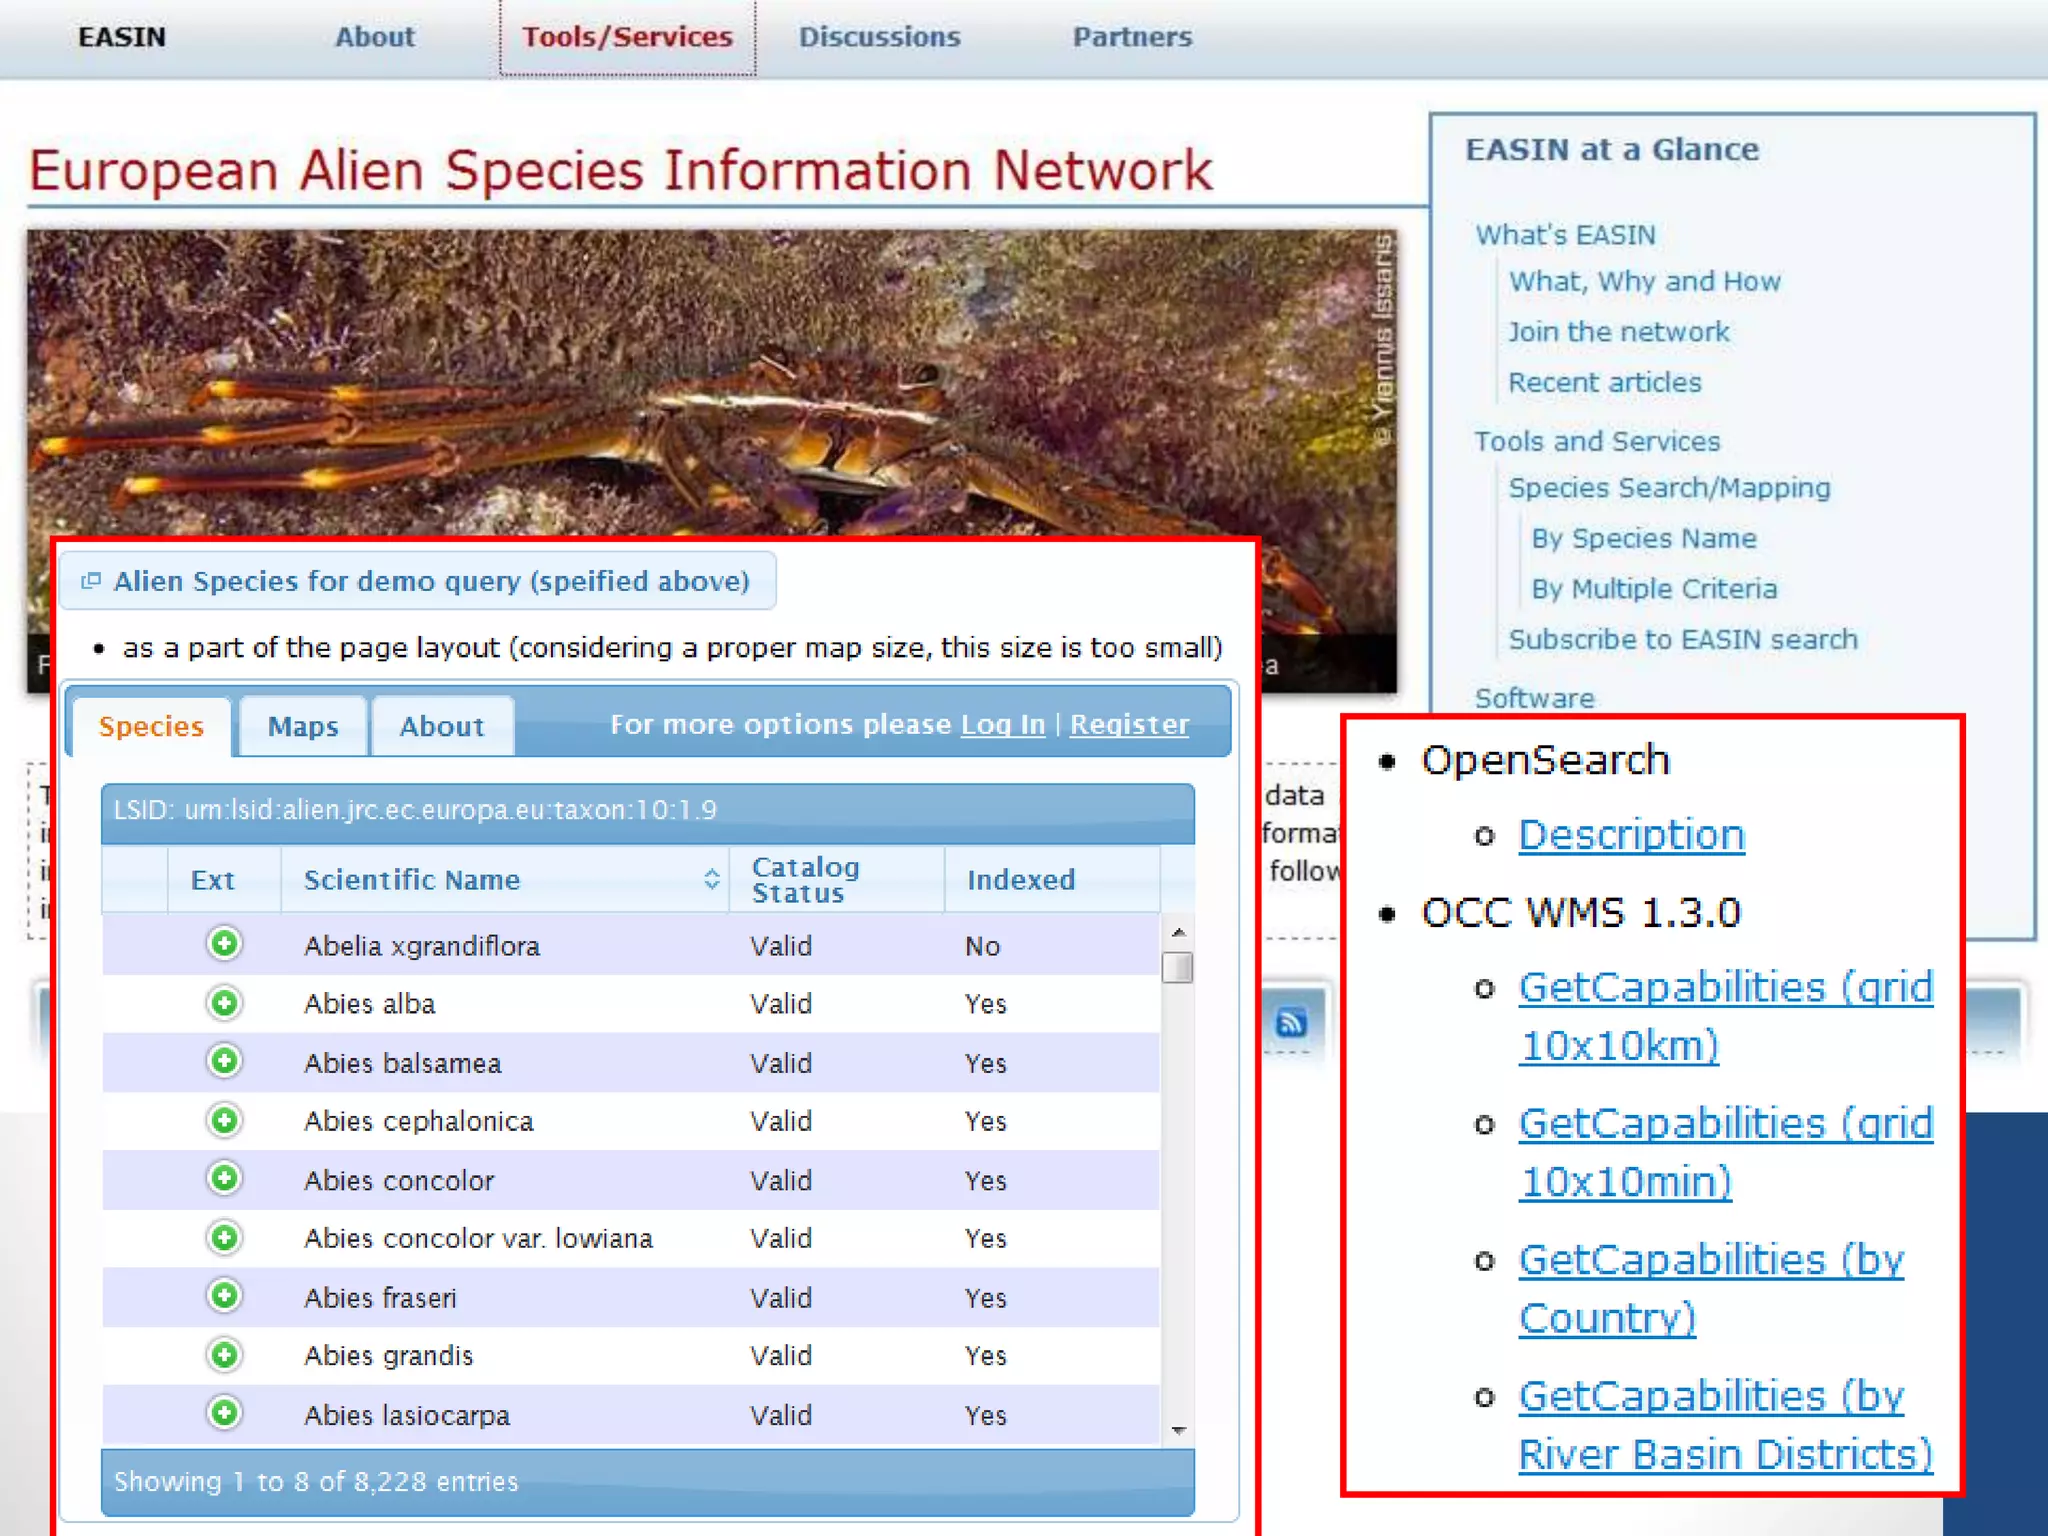Click the popup icon beside Alien Species title

pyautogui.click(x=91, y=581)
